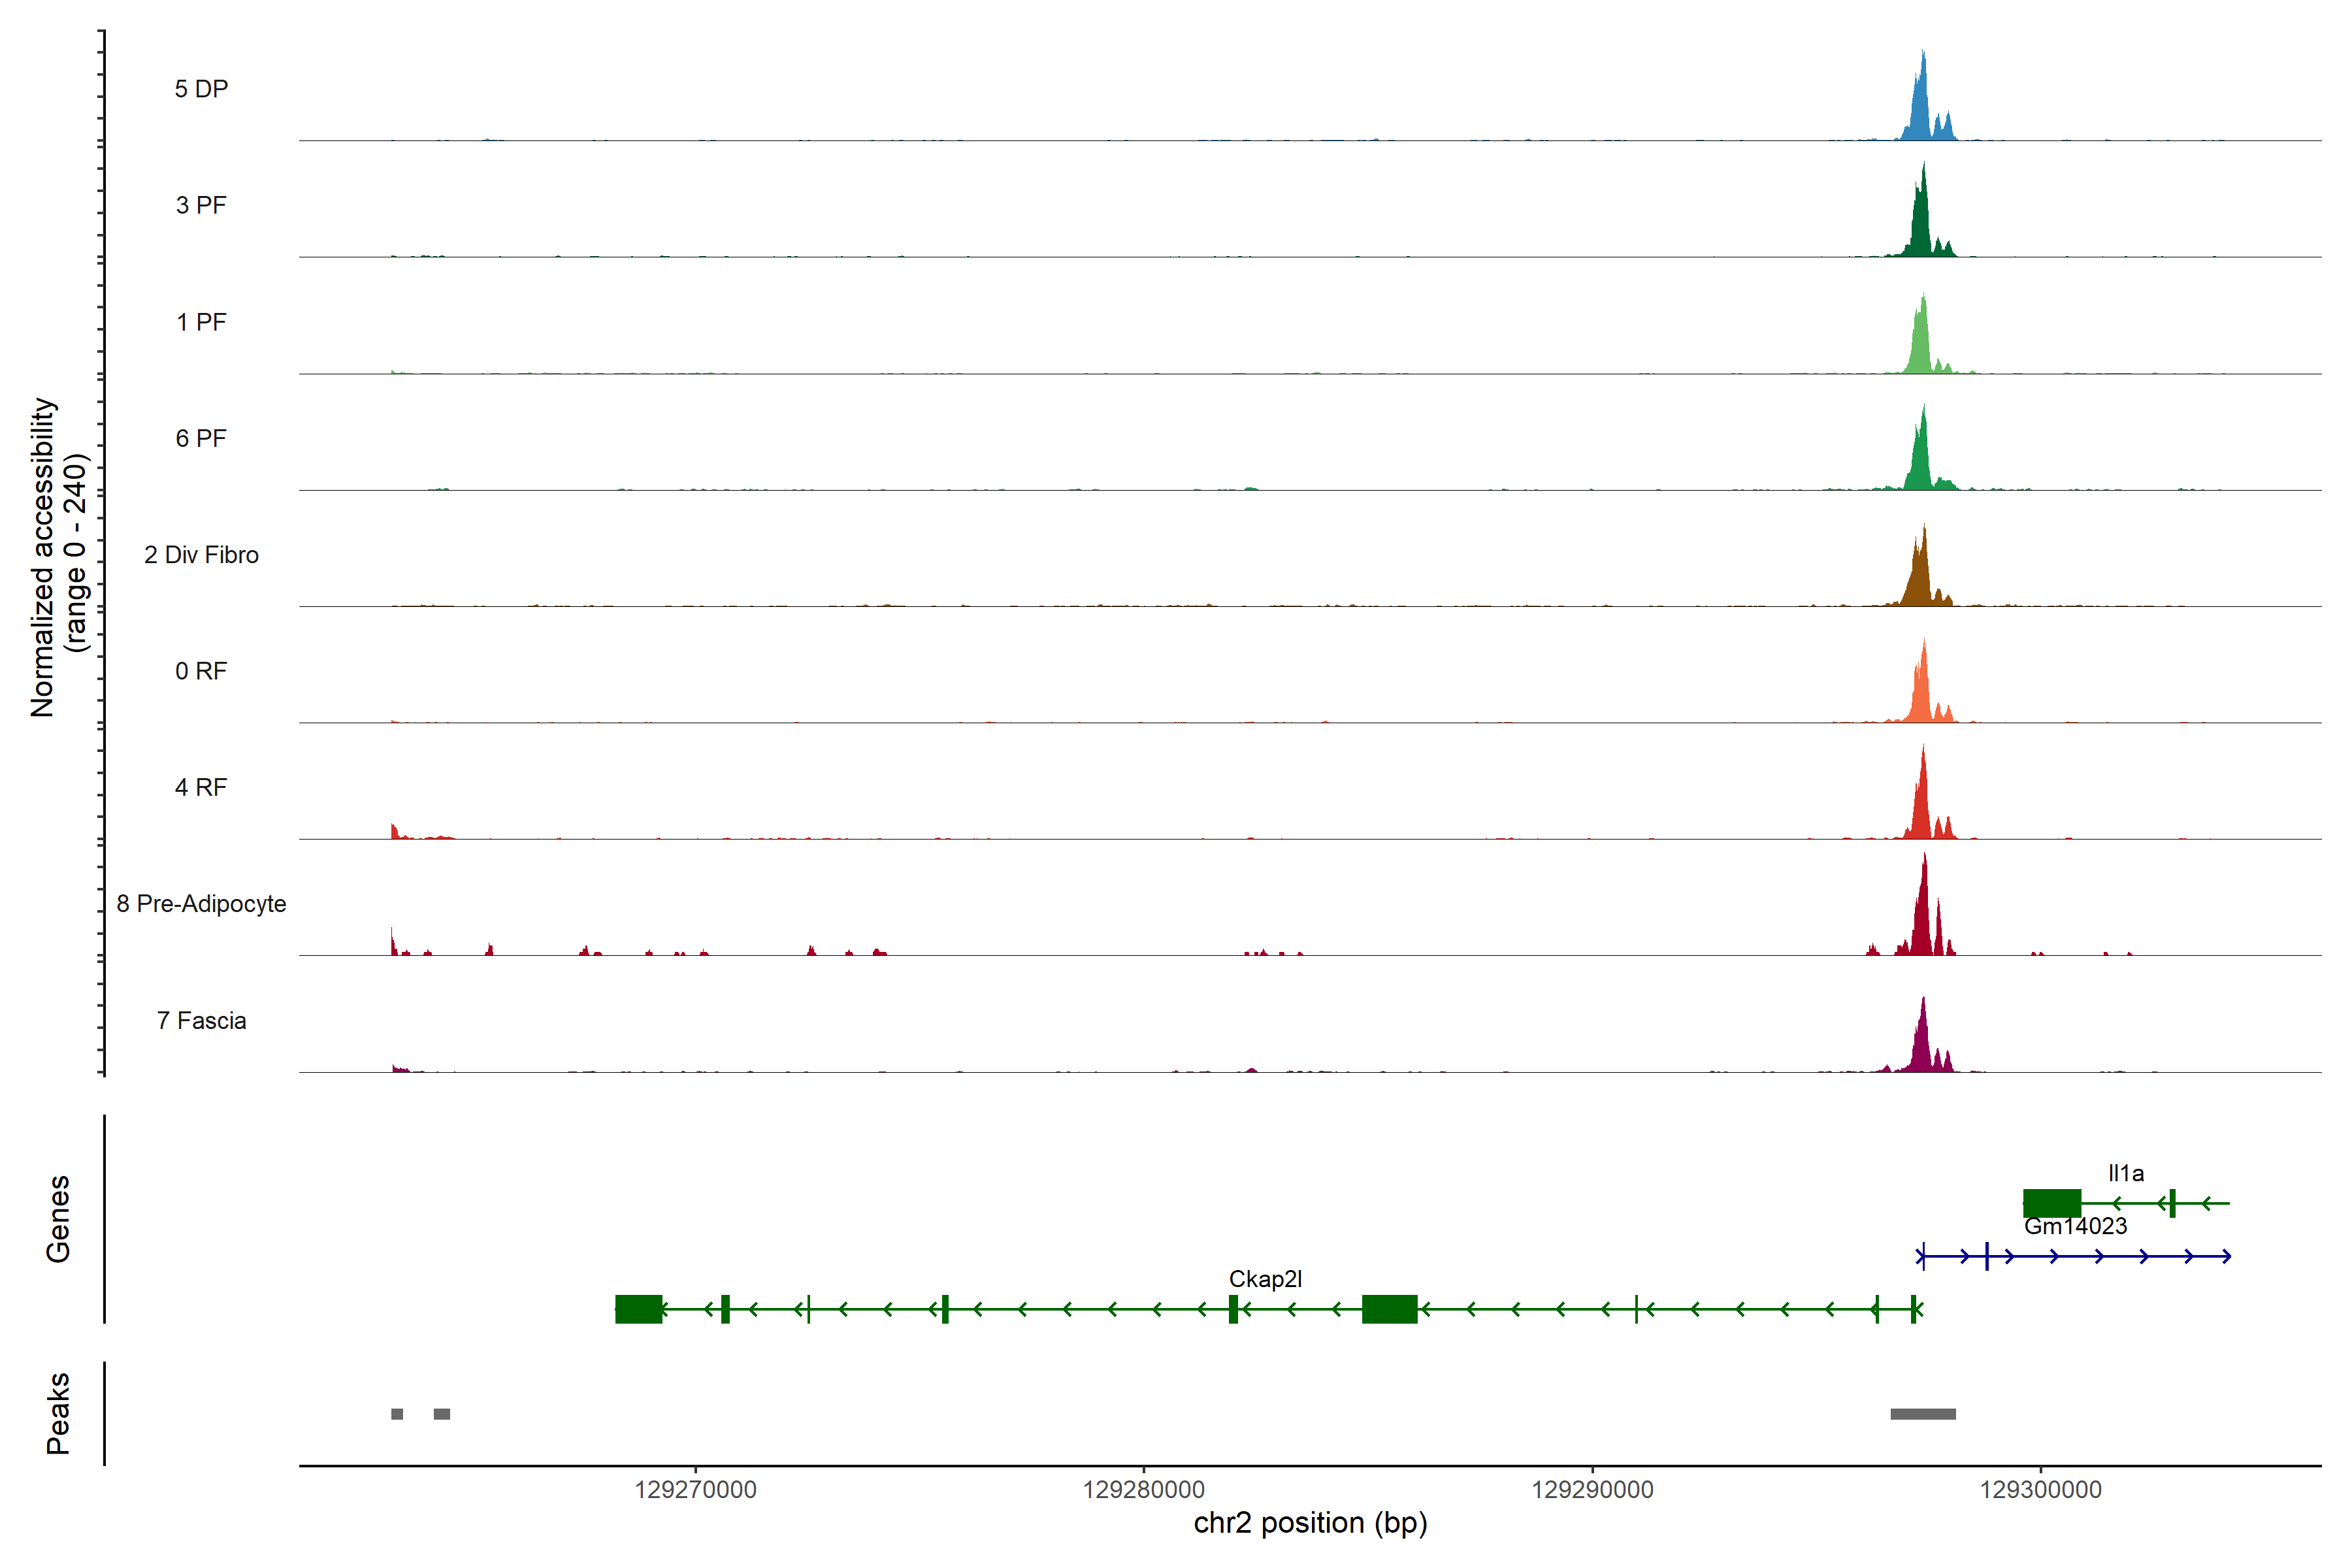The image size is (2352, 1568).
Task: Click the 129300000 axis tick label
Action: pos(2040,1490)
